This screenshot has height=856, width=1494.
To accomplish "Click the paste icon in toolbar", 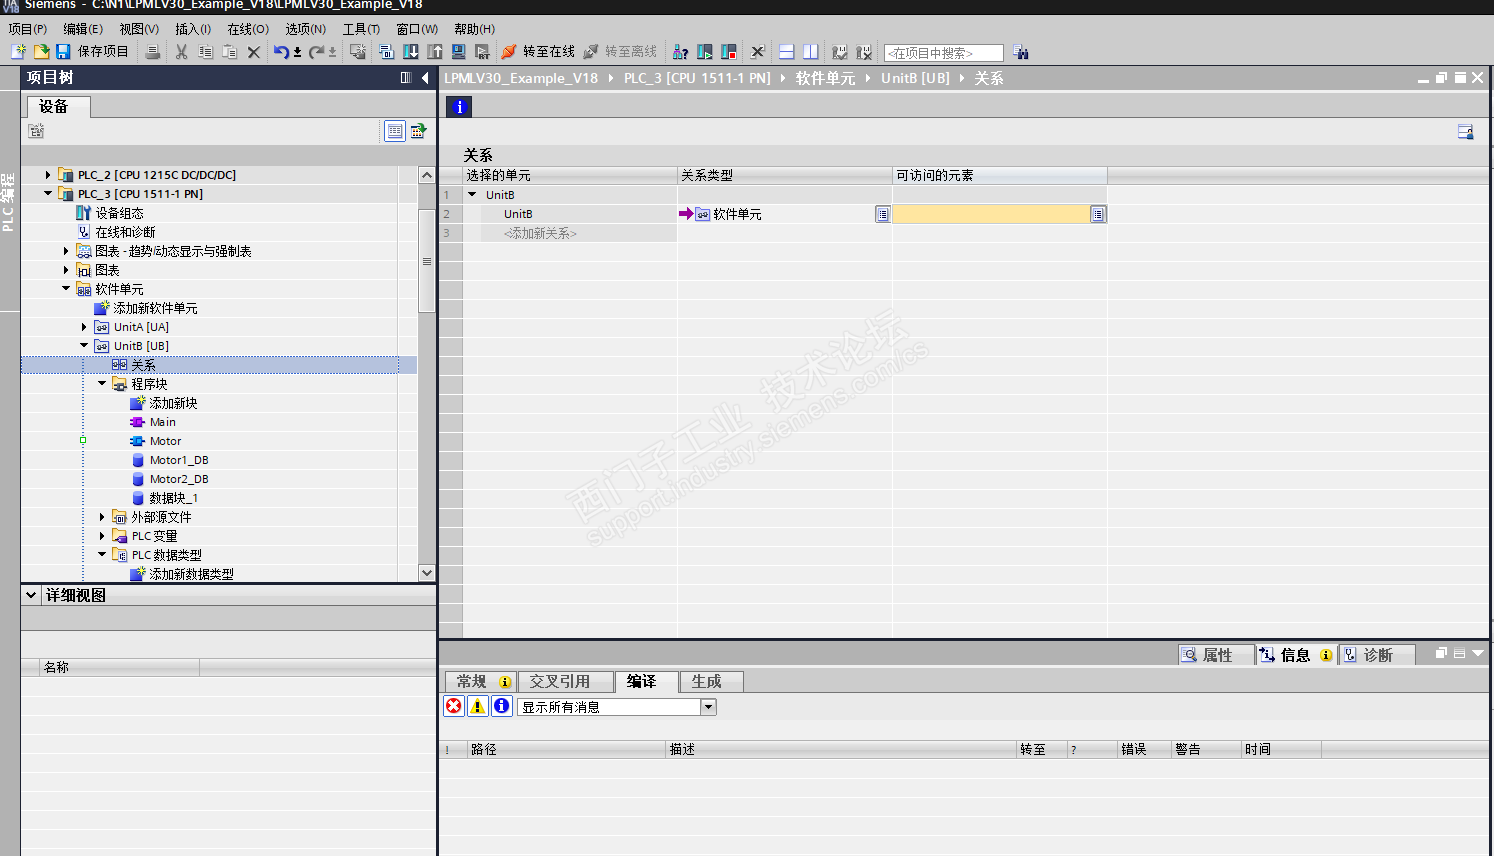I will [x=230, y=52].
